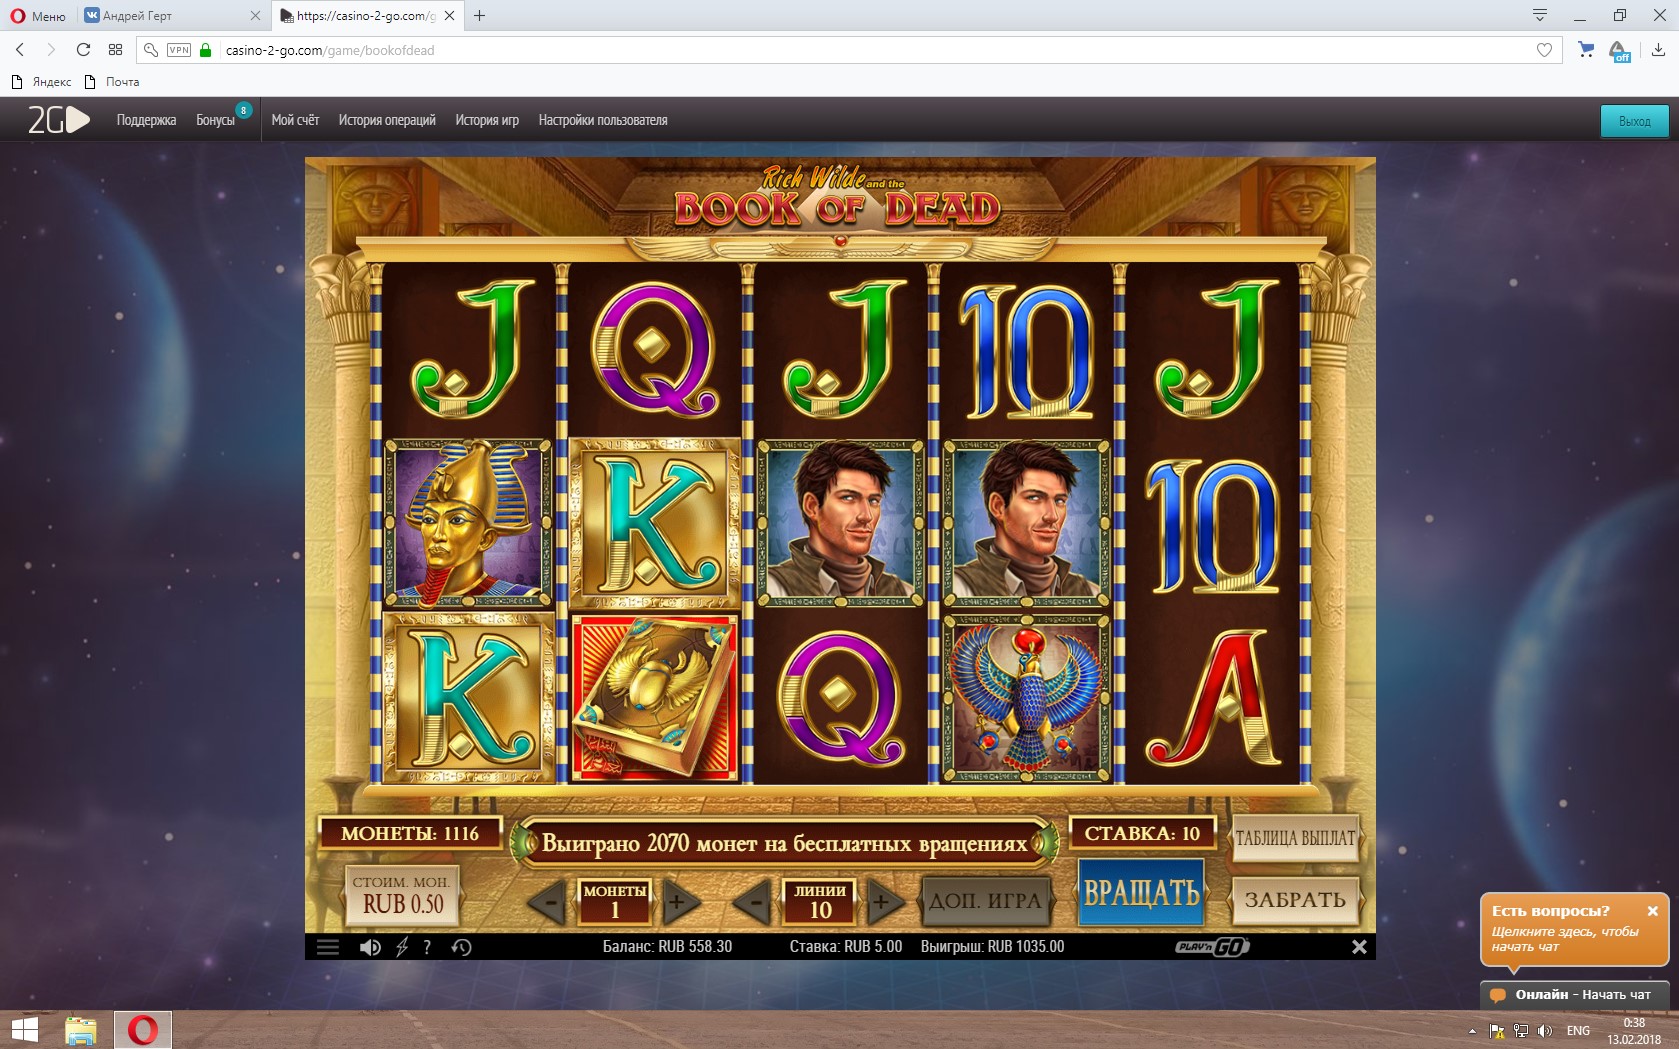Image resolution: width=1679 pixels, height=1049 pixels.
Task: Click the Opera taskbar icon
Action: pos(142,1030)
